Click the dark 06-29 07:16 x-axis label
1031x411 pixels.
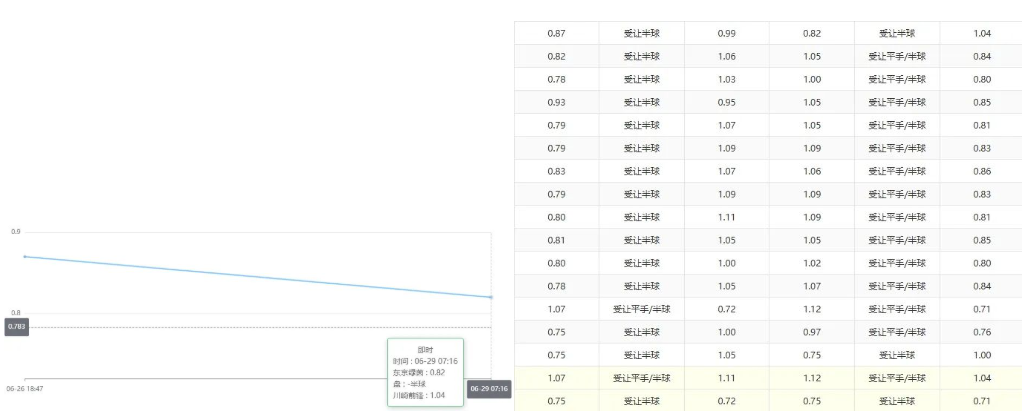(489, 389)
